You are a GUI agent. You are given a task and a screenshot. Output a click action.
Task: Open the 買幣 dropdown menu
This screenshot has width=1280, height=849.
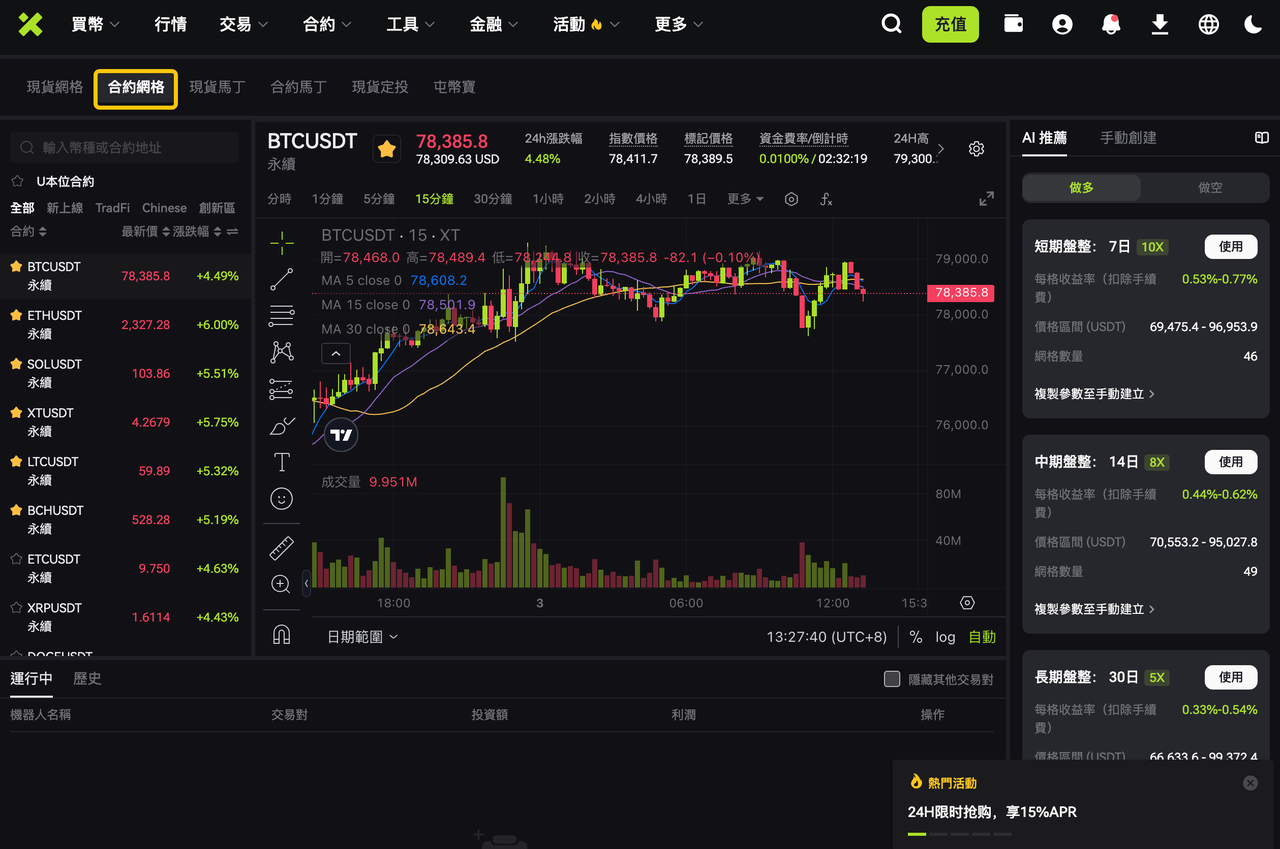pyautogui.click(x=95, y=24)
